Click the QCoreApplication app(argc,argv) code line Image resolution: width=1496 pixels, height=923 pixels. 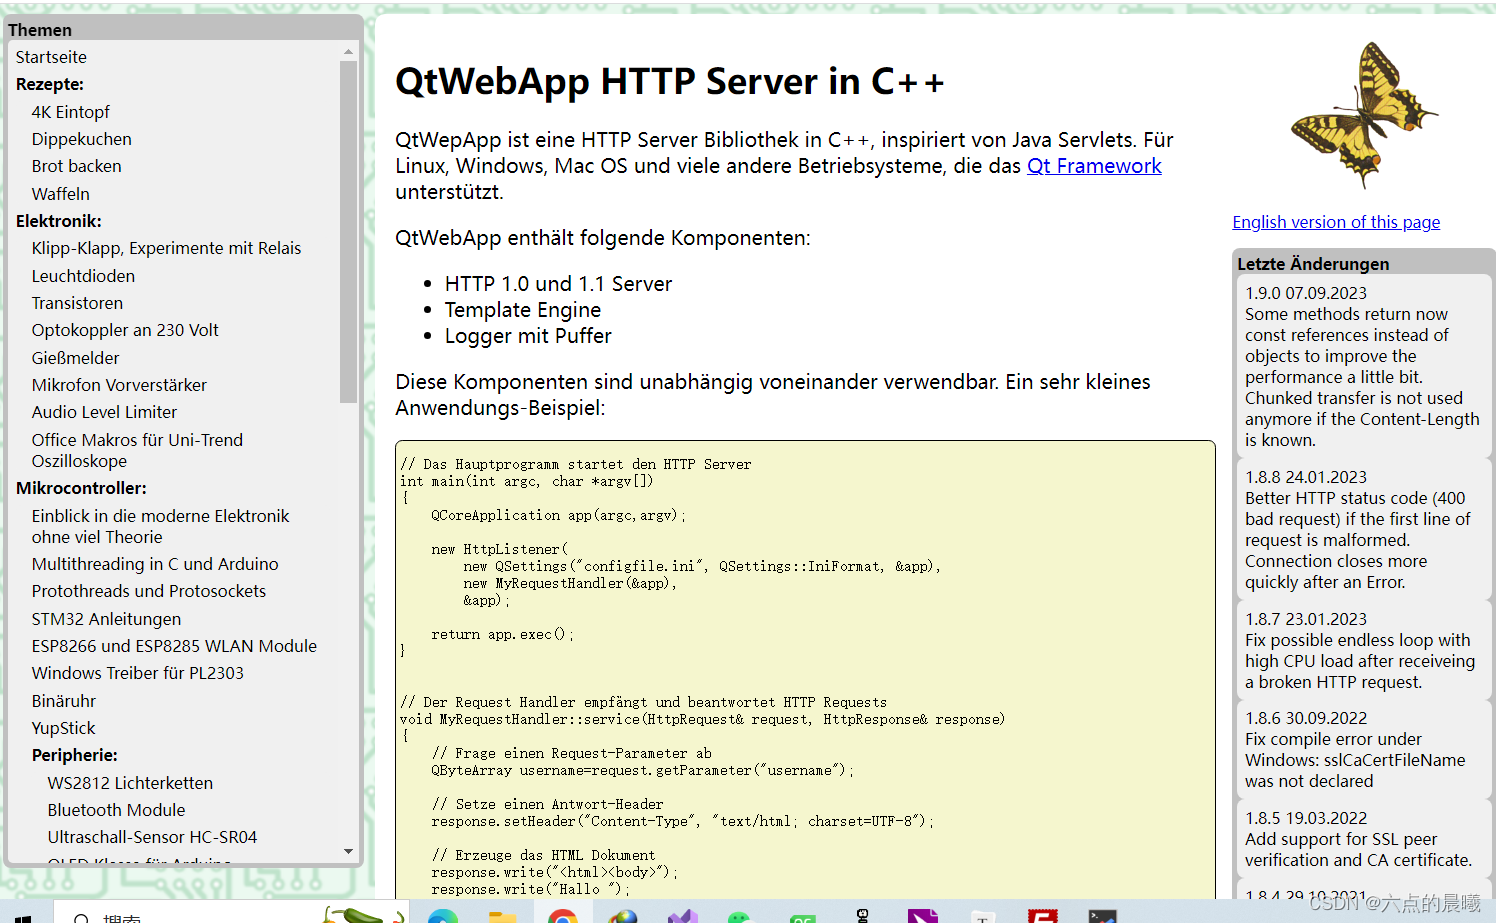[x=558, y=515]
